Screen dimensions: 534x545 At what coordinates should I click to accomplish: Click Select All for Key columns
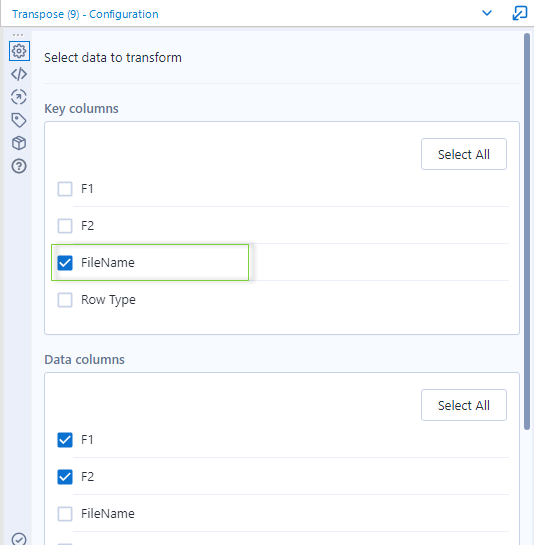[x=464, y=154]
